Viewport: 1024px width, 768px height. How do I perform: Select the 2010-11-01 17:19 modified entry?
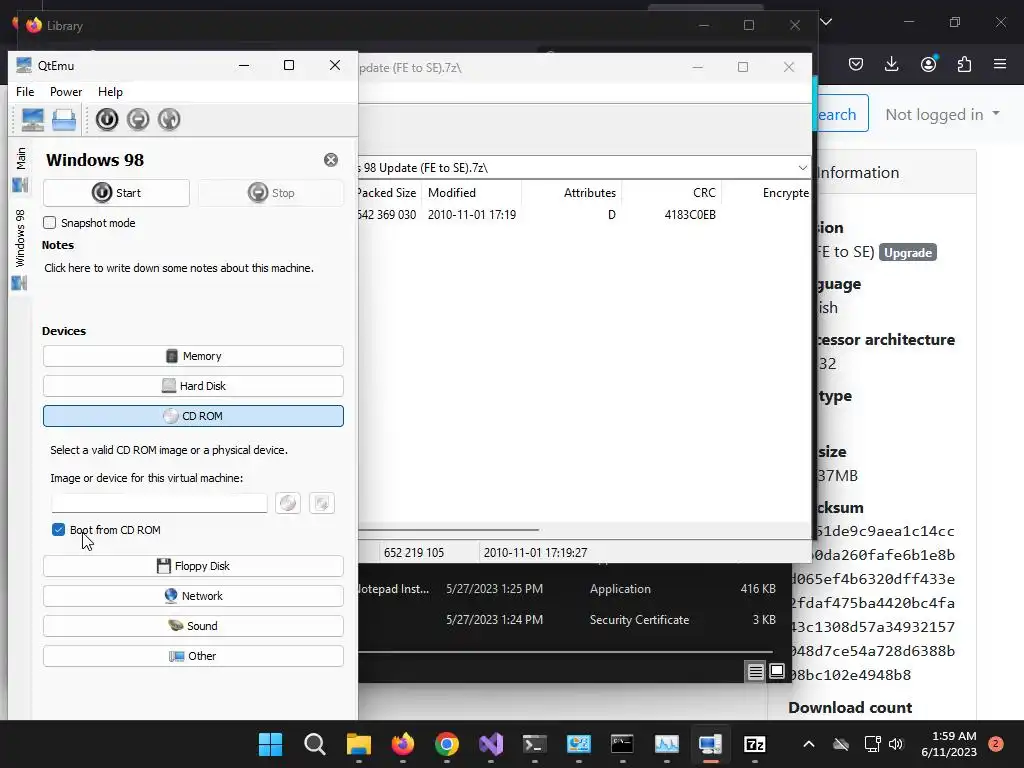(472, 215)
